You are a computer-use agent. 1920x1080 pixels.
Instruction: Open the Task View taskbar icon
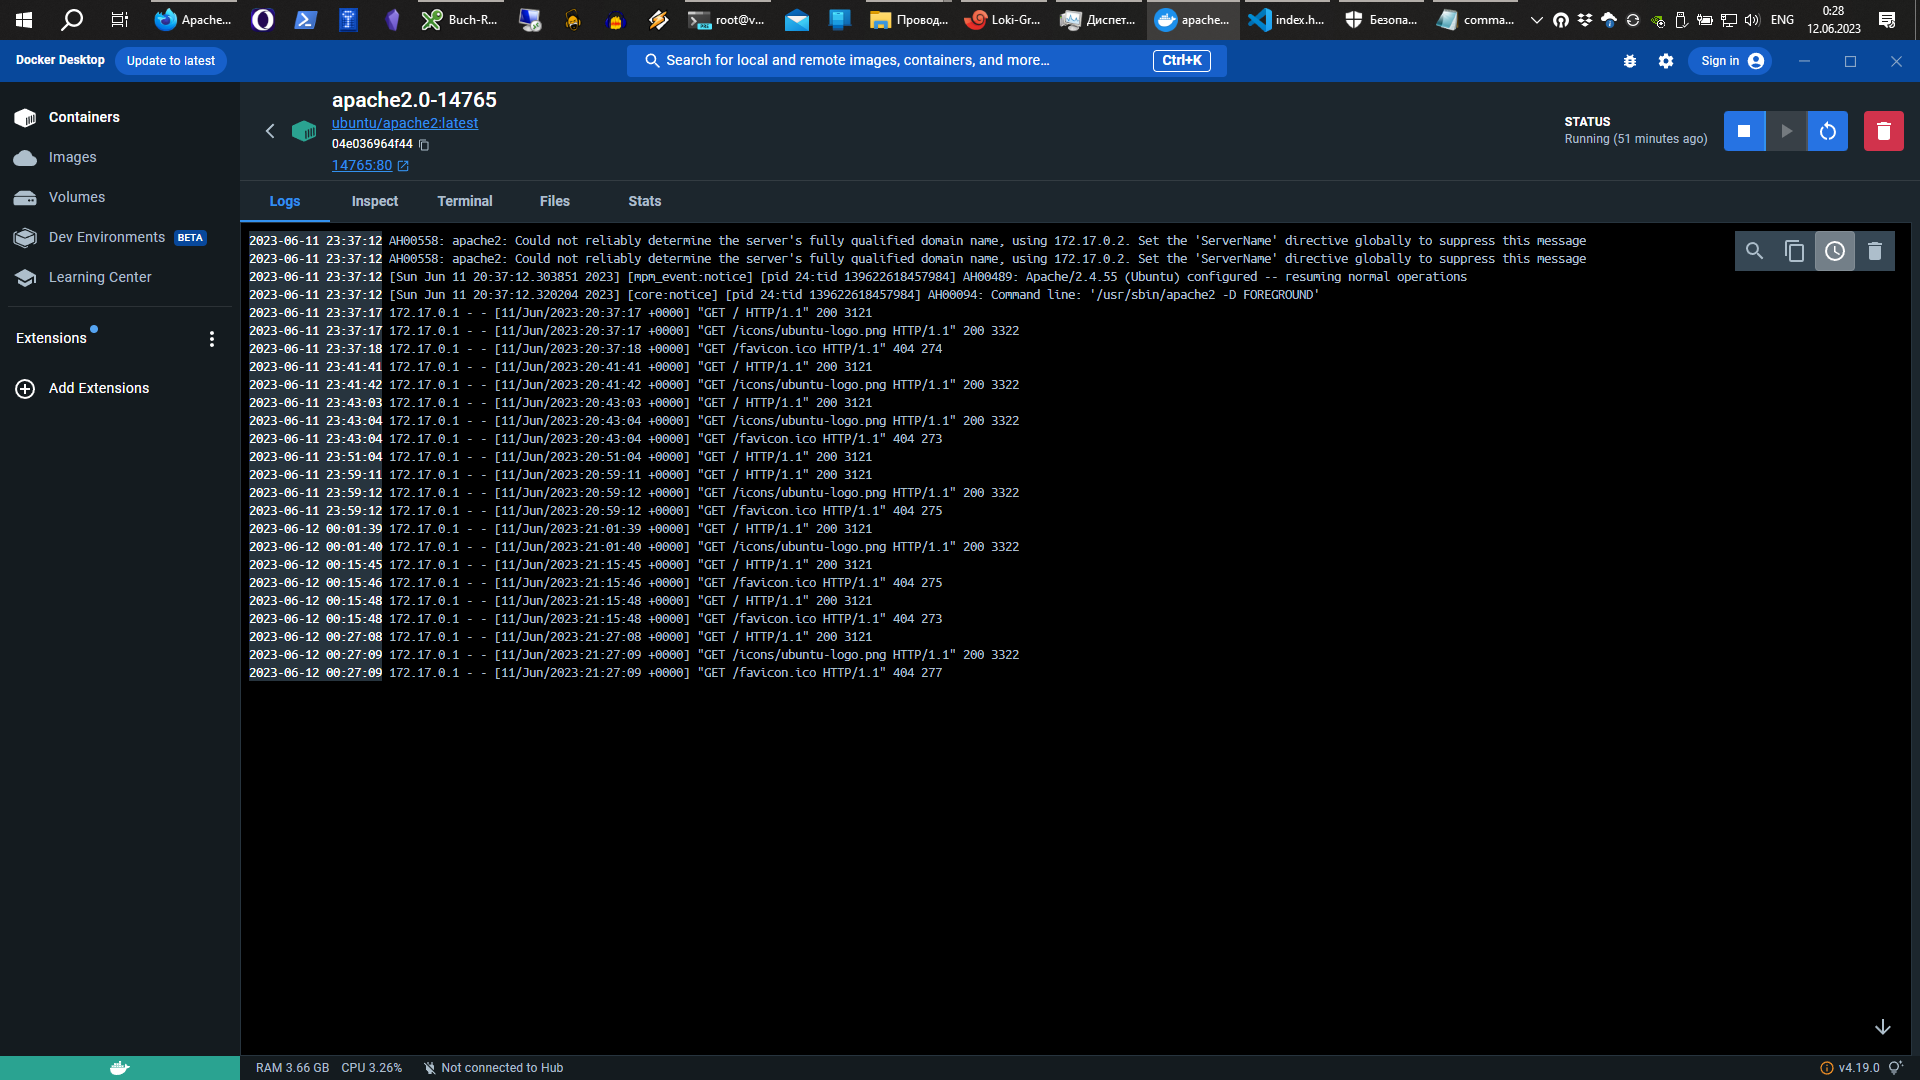(120, 20)
